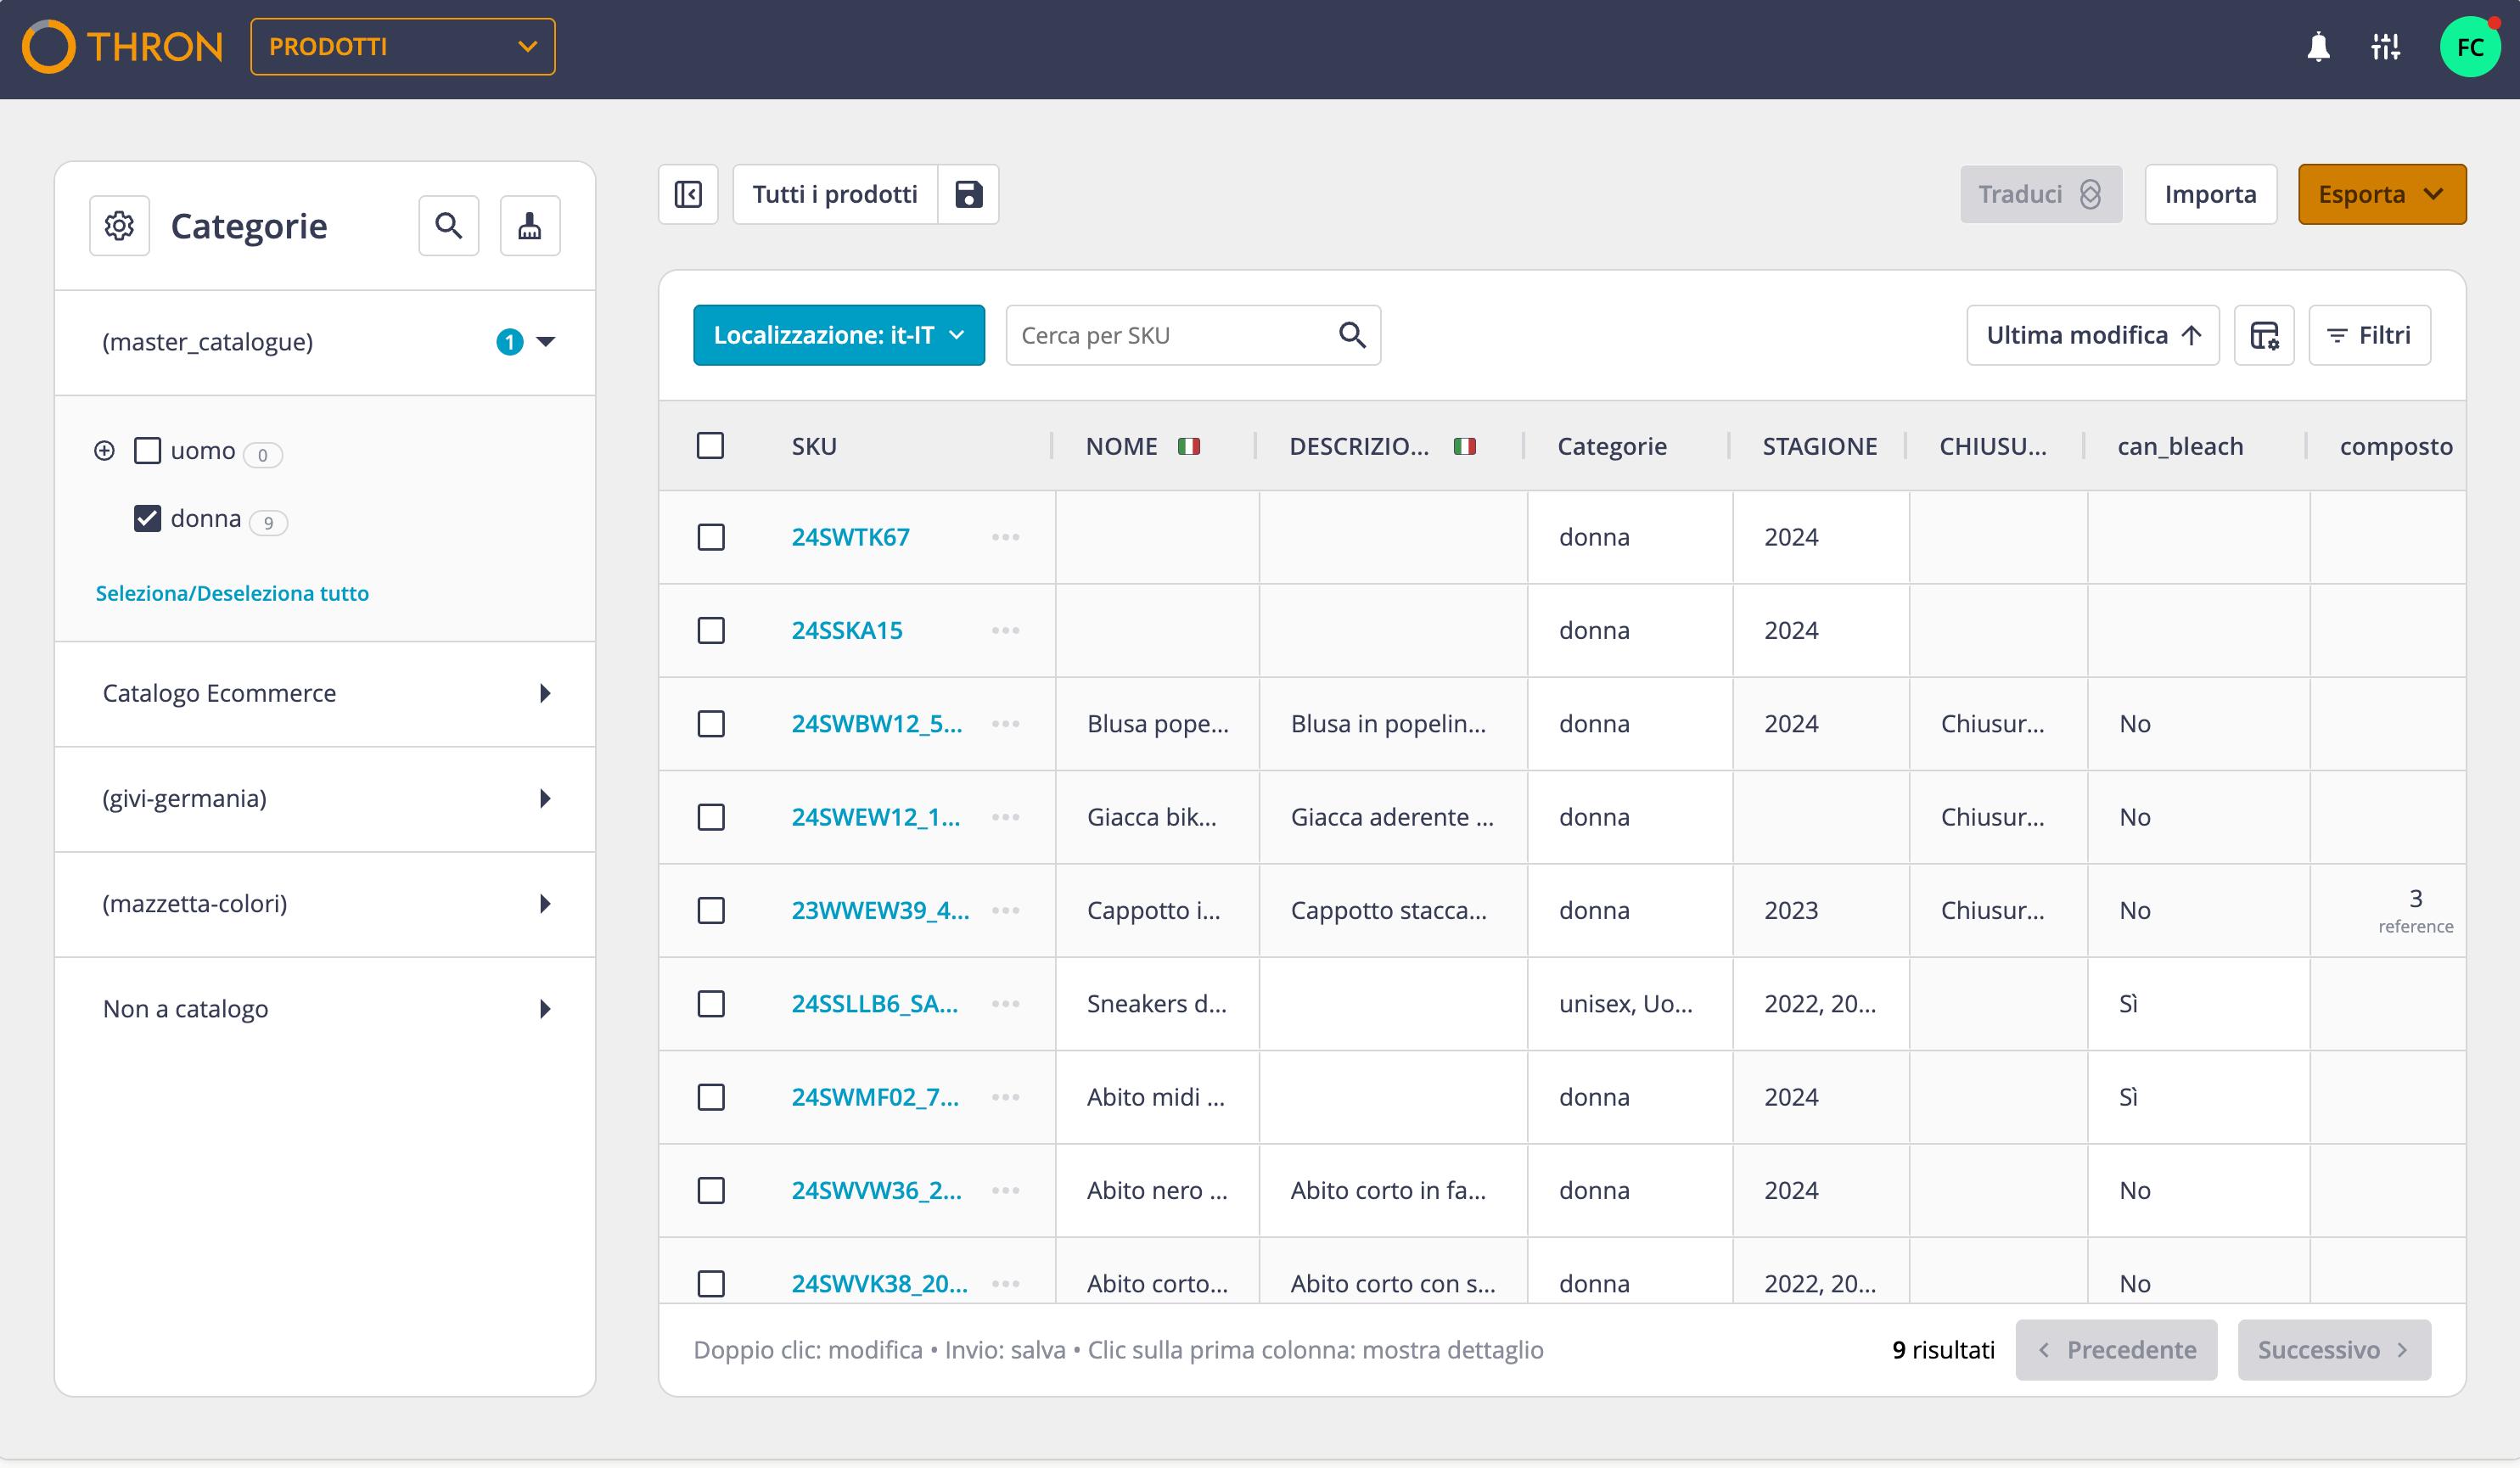Click the Tutti i prodotti view button

[835, 194]
